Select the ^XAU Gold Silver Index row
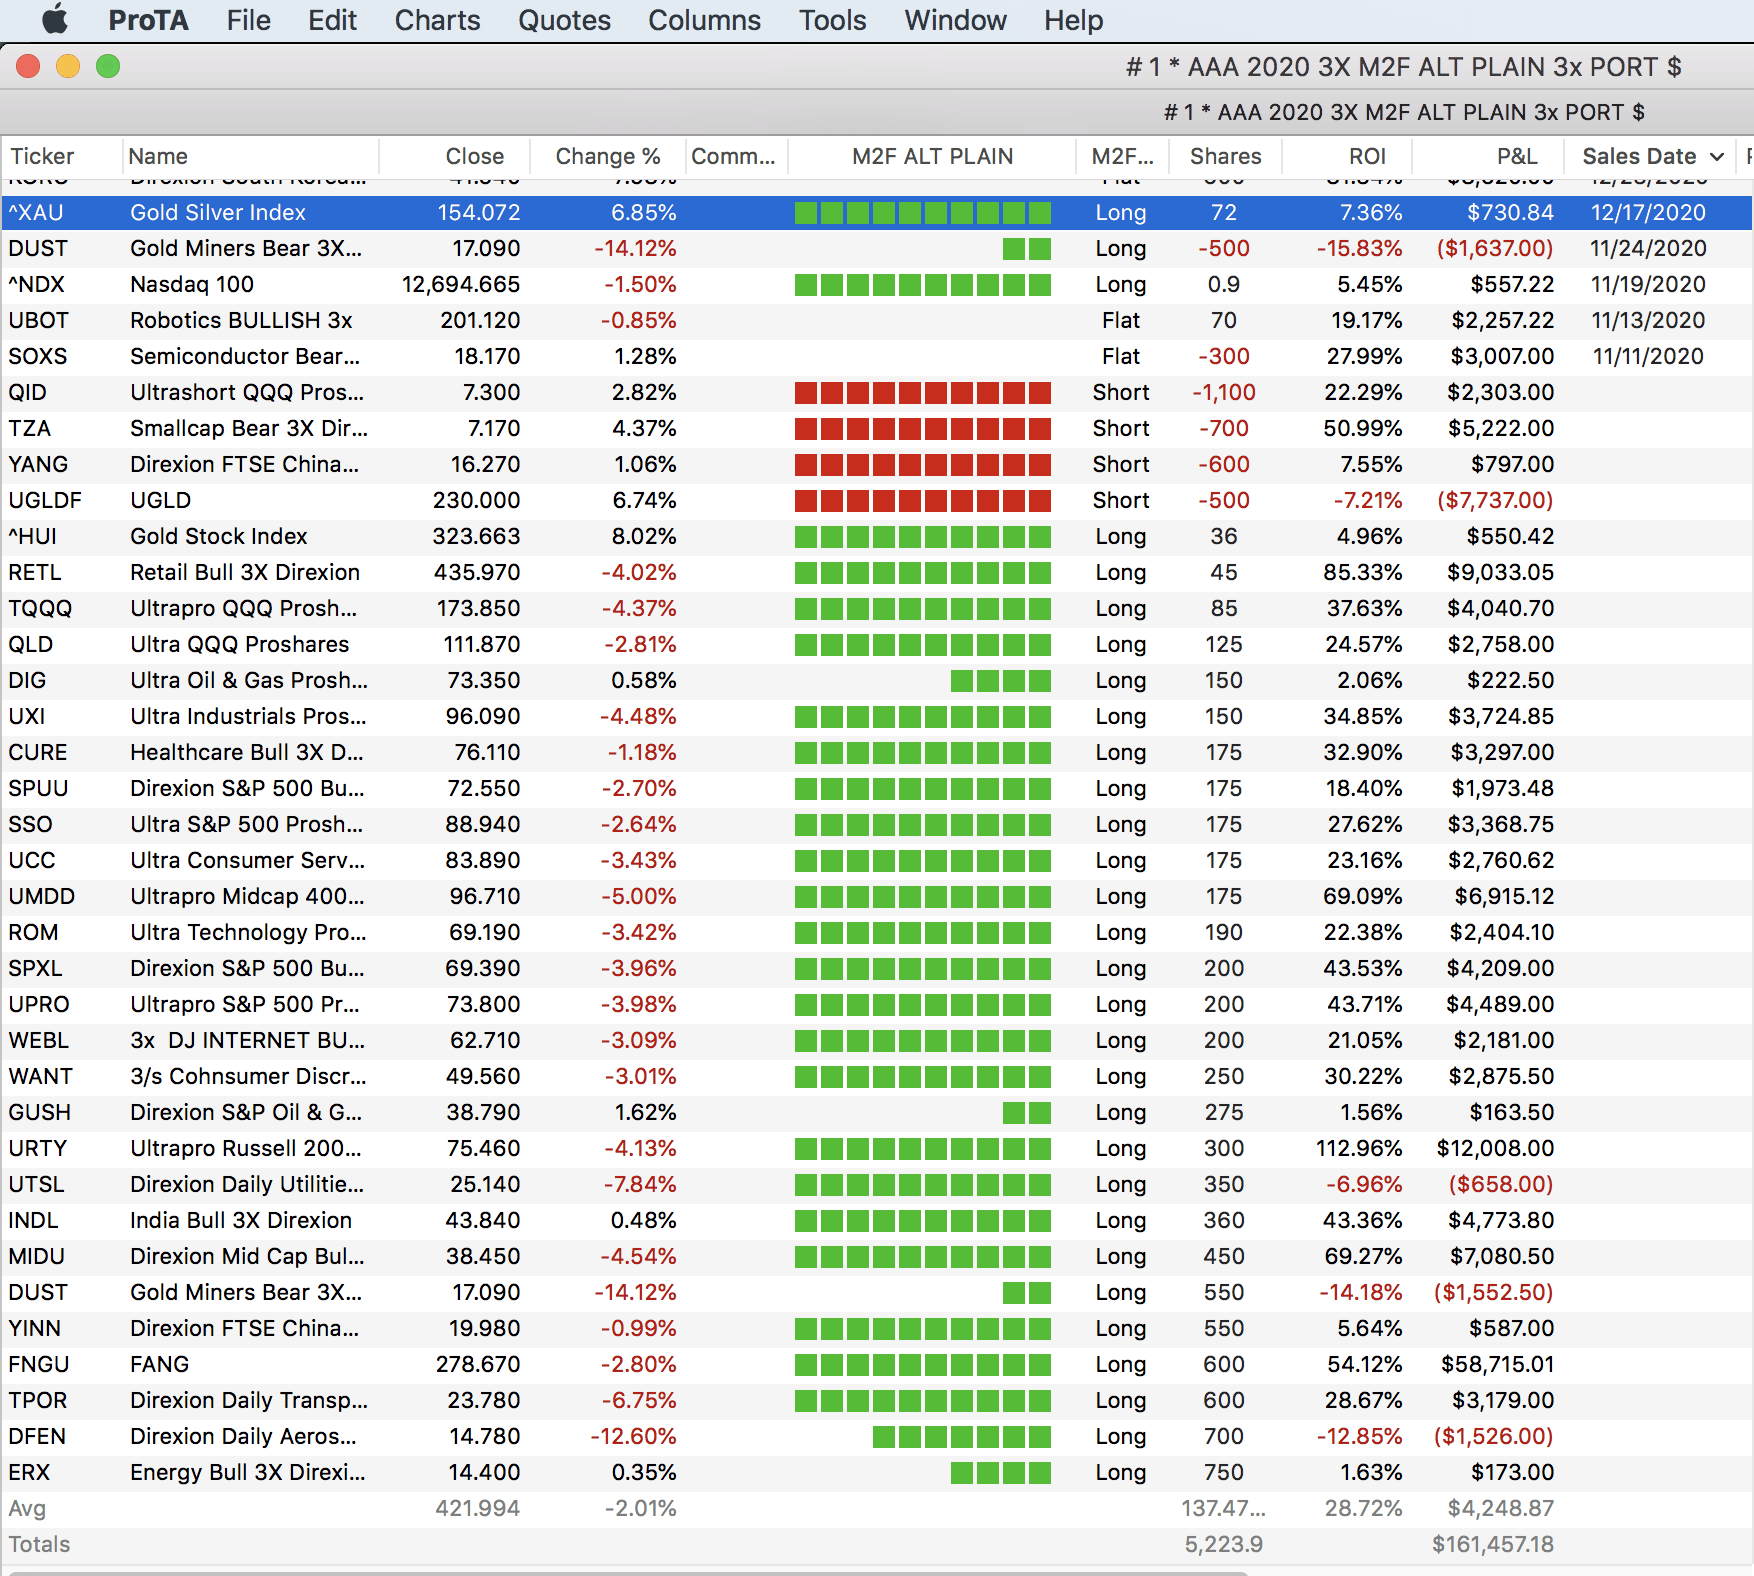 coord(876,212)
